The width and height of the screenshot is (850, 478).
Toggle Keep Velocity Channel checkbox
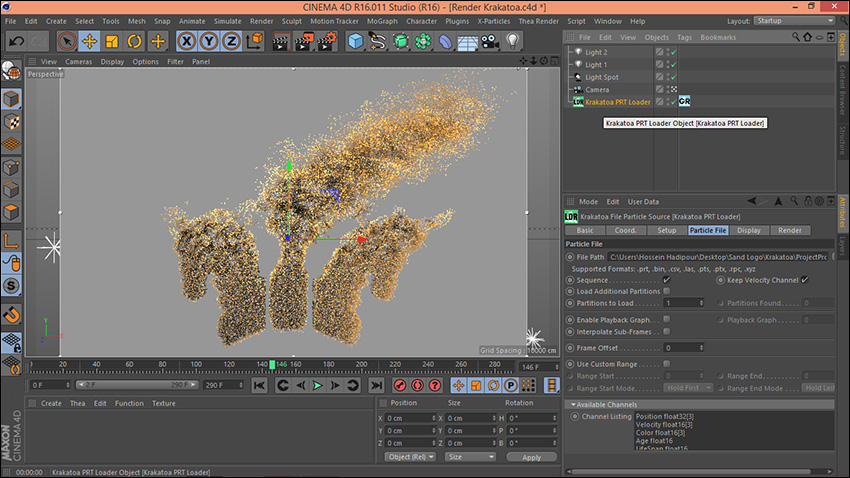(x=805, y=280)
